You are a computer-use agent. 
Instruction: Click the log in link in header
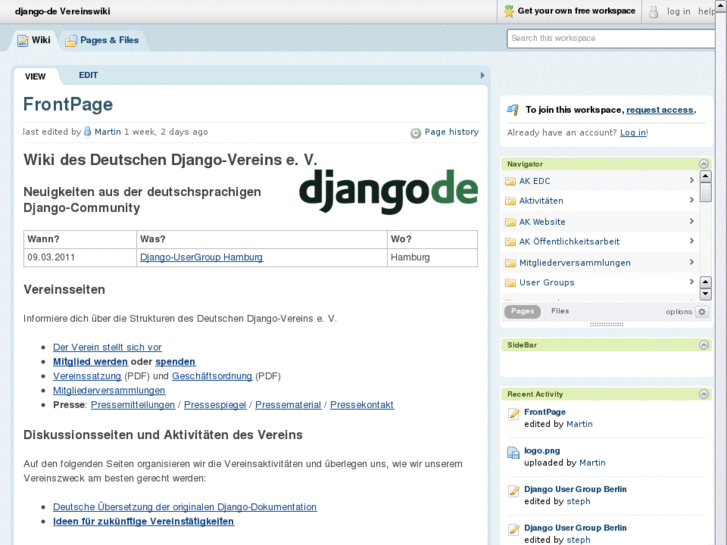tap(678, 12)
